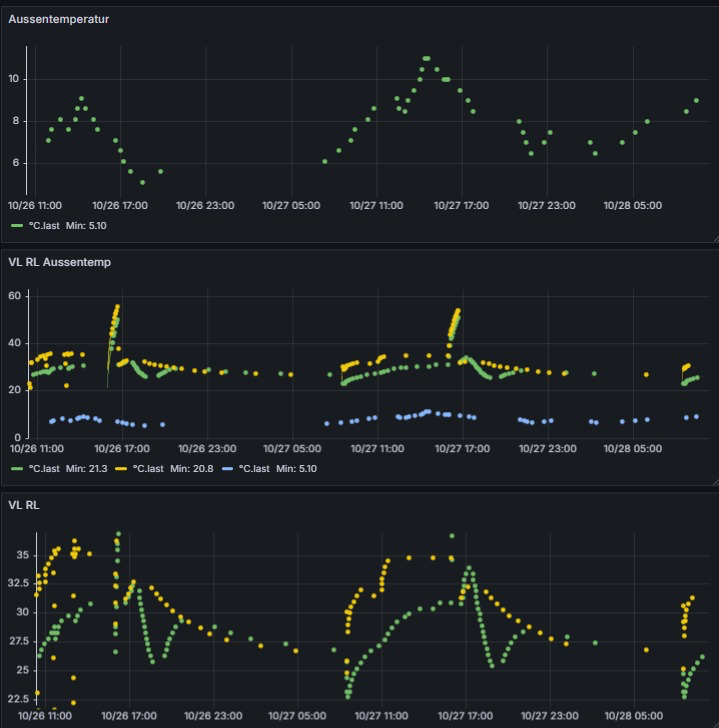
Task: Click lowest green data point in Aussentemperatur chart
Action: tap(142, 182)
